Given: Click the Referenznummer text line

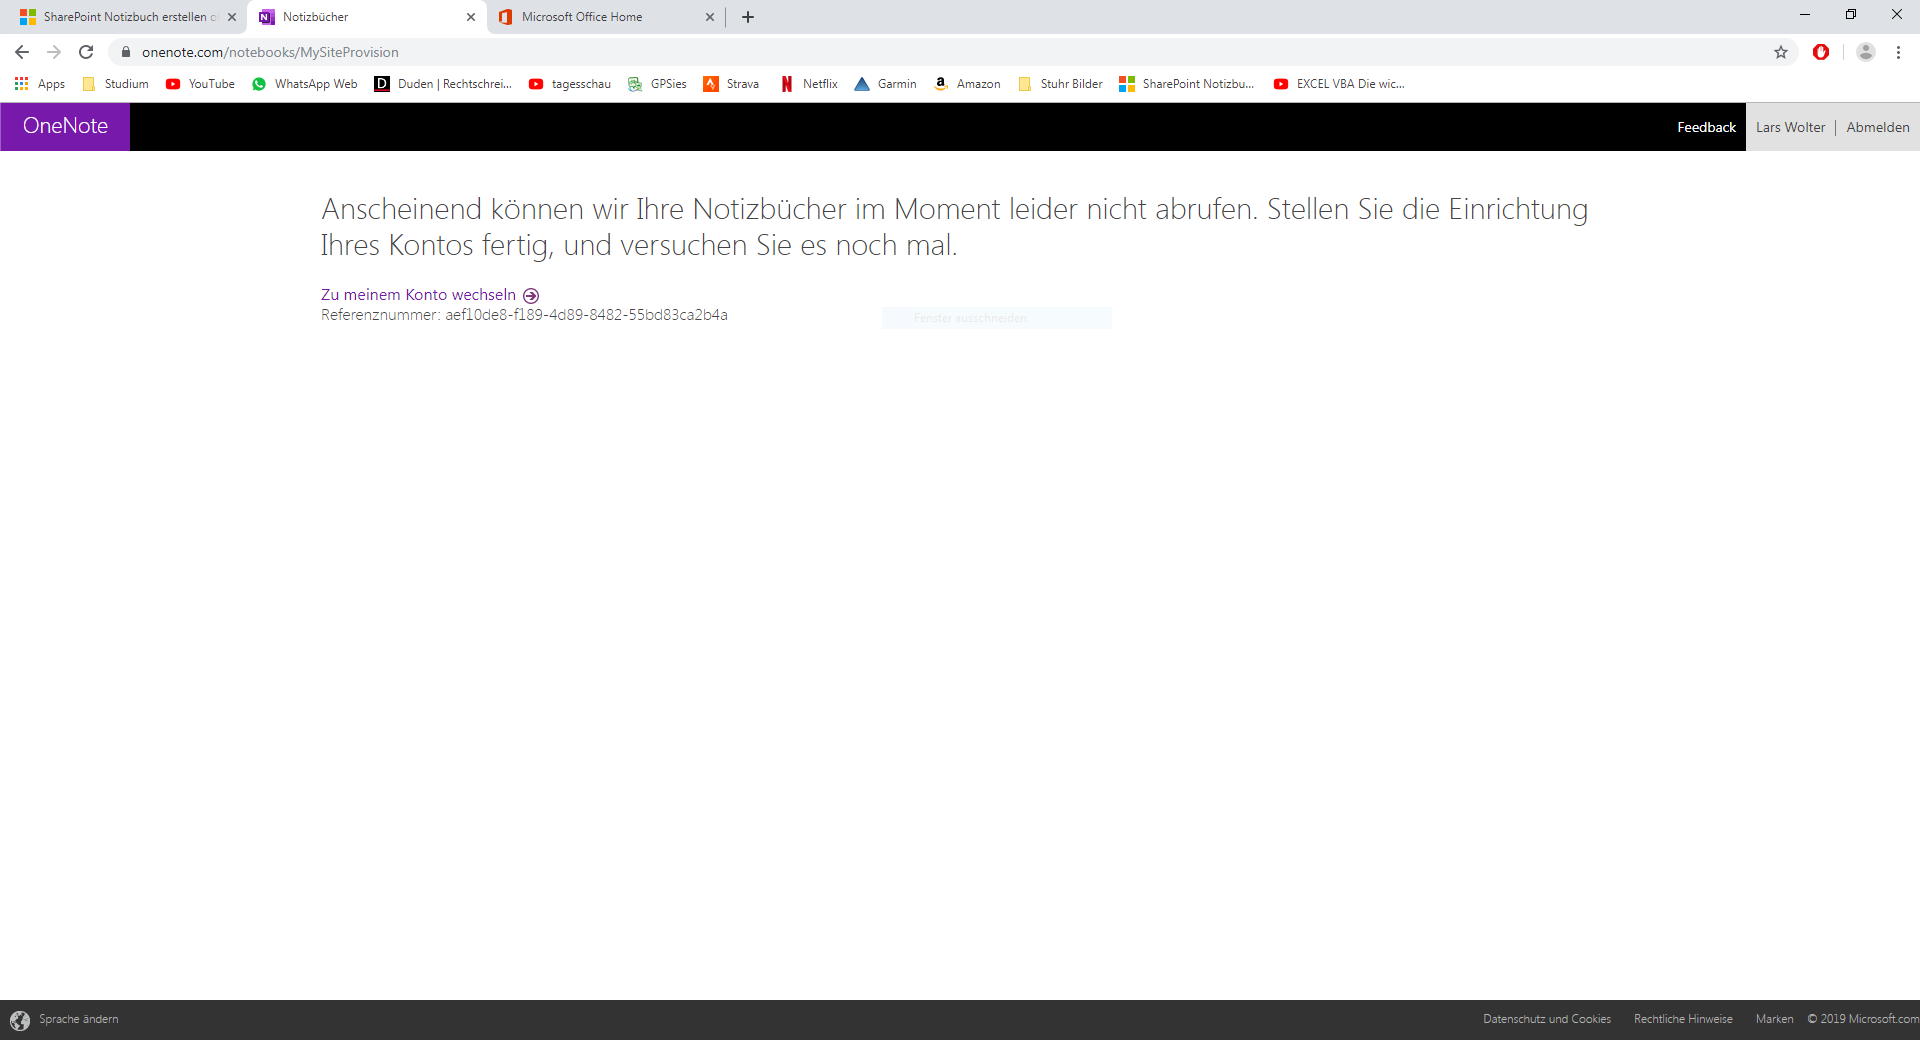Looking at the screenshot, I should tap(524, 315).
